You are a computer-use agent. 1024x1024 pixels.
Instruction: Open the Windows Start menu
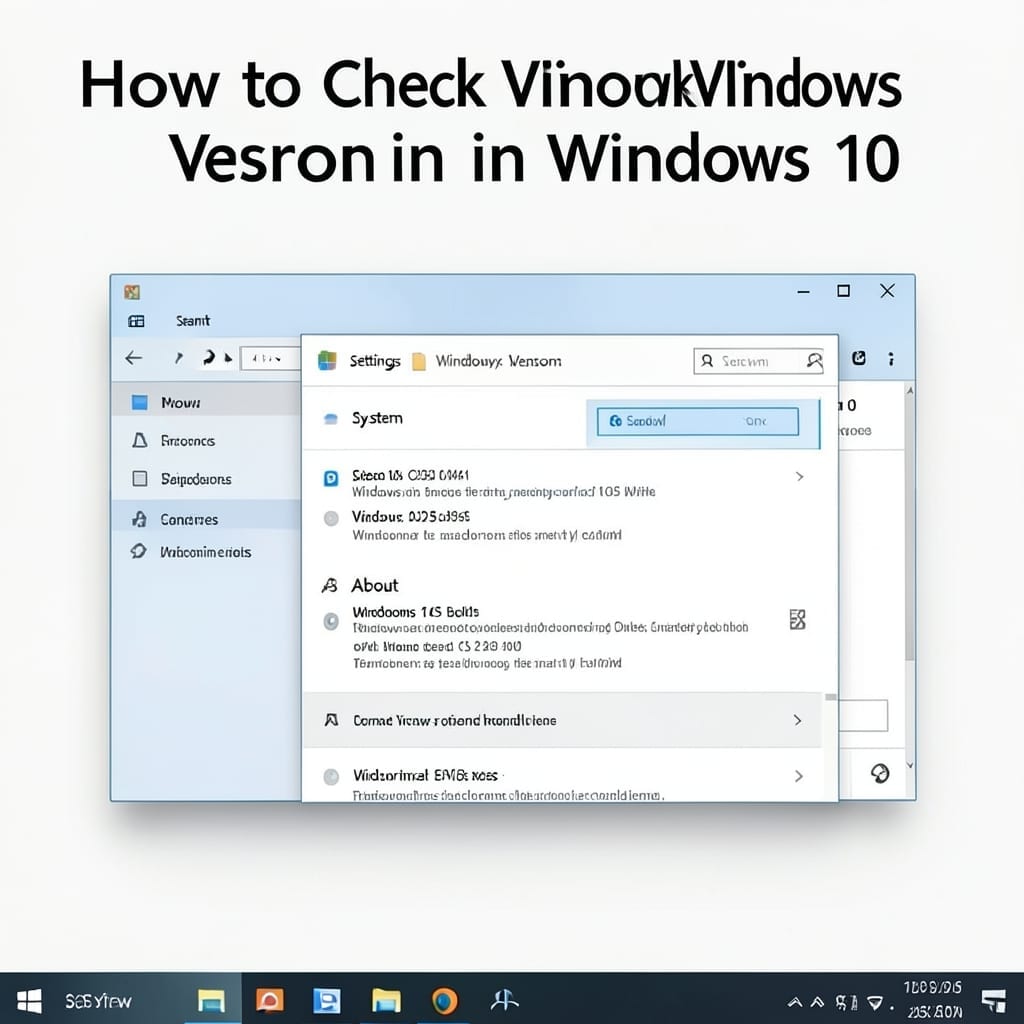pos(29,1000)
